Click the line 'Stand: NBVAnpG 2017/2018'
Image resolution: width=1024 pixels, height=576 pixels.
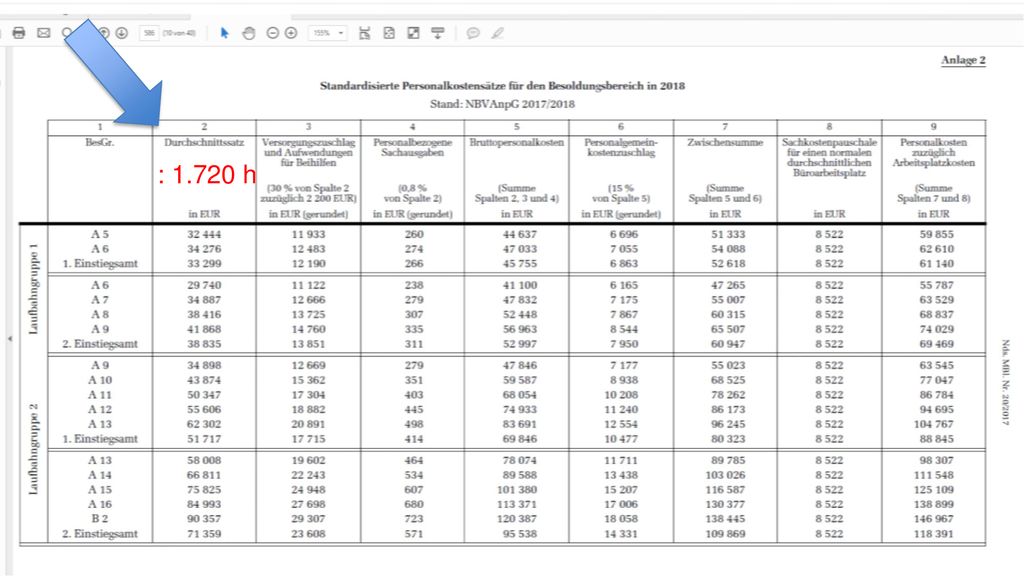(502, 104)
